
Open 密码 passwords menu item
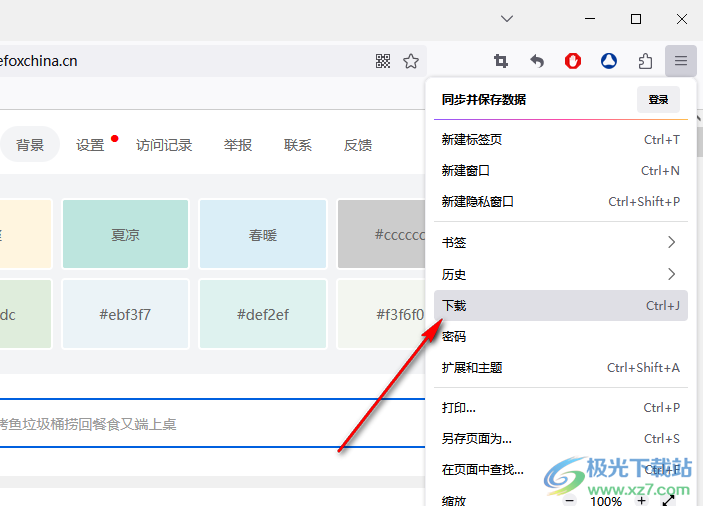pyautogui.click(x=560, y=337)
